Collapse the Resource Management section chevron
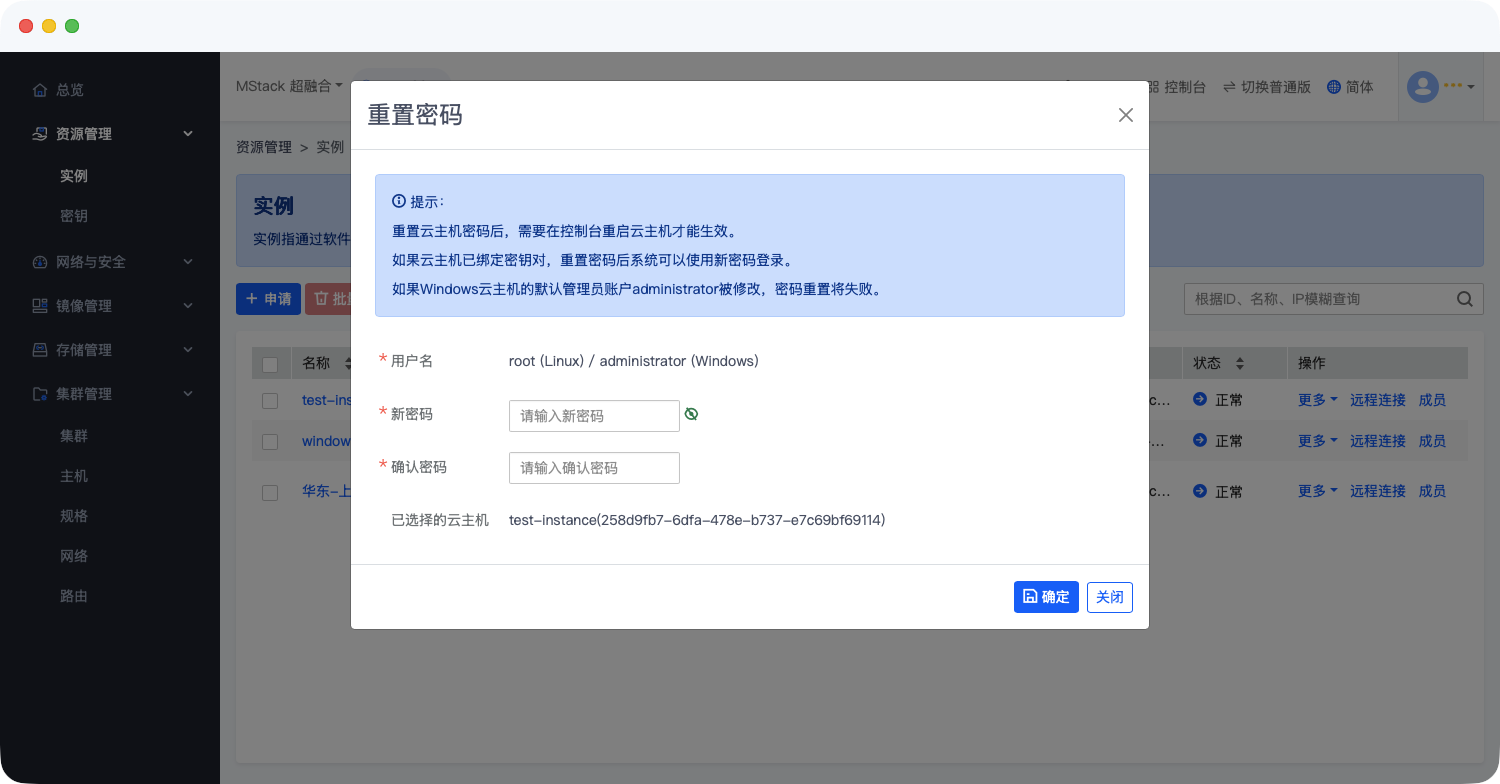 pyautogui.click(x=188, y=134)
